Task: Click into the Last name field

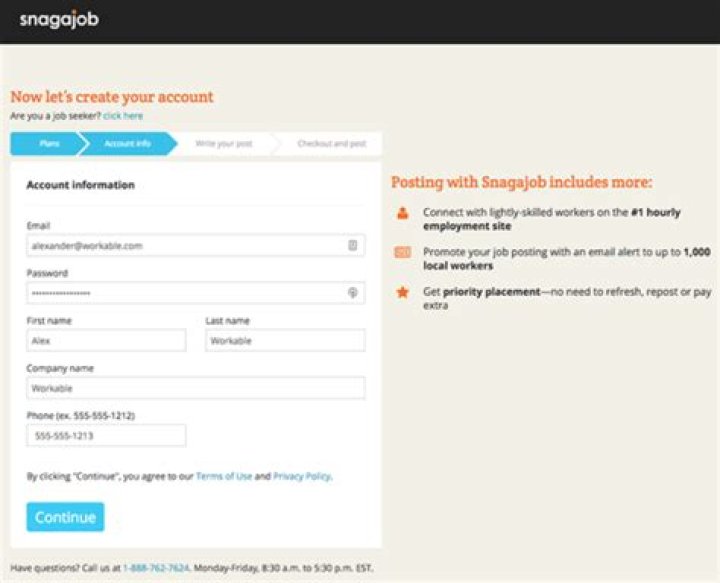Action: tap(285, 341)
